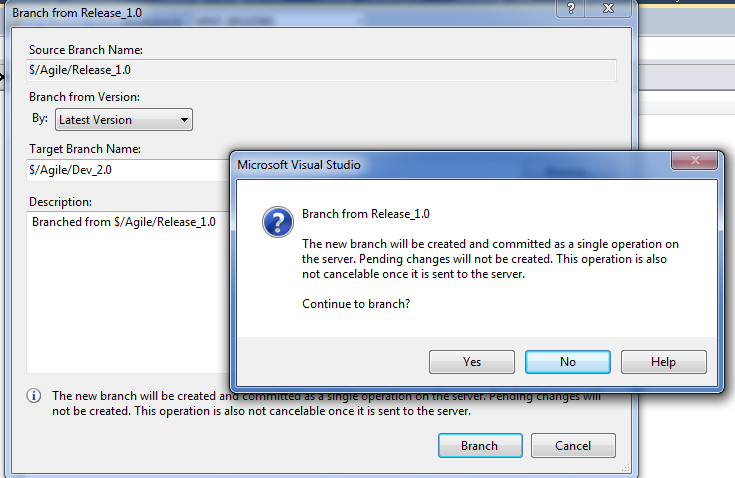Click the blue question mark icon

(x=278, y=222)
